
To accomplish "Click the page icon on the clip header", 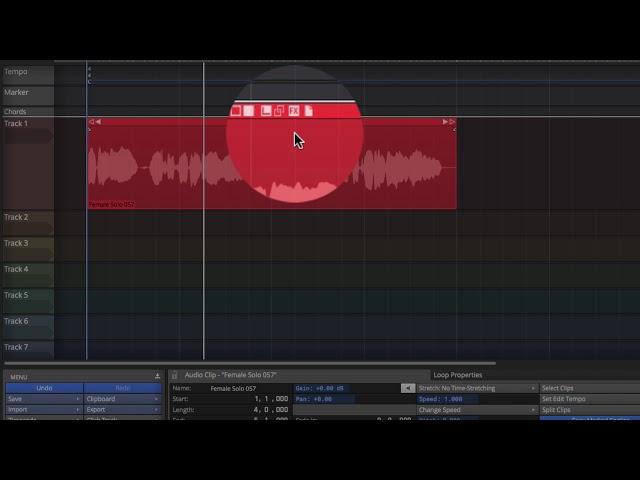I will tap(309, 111).
